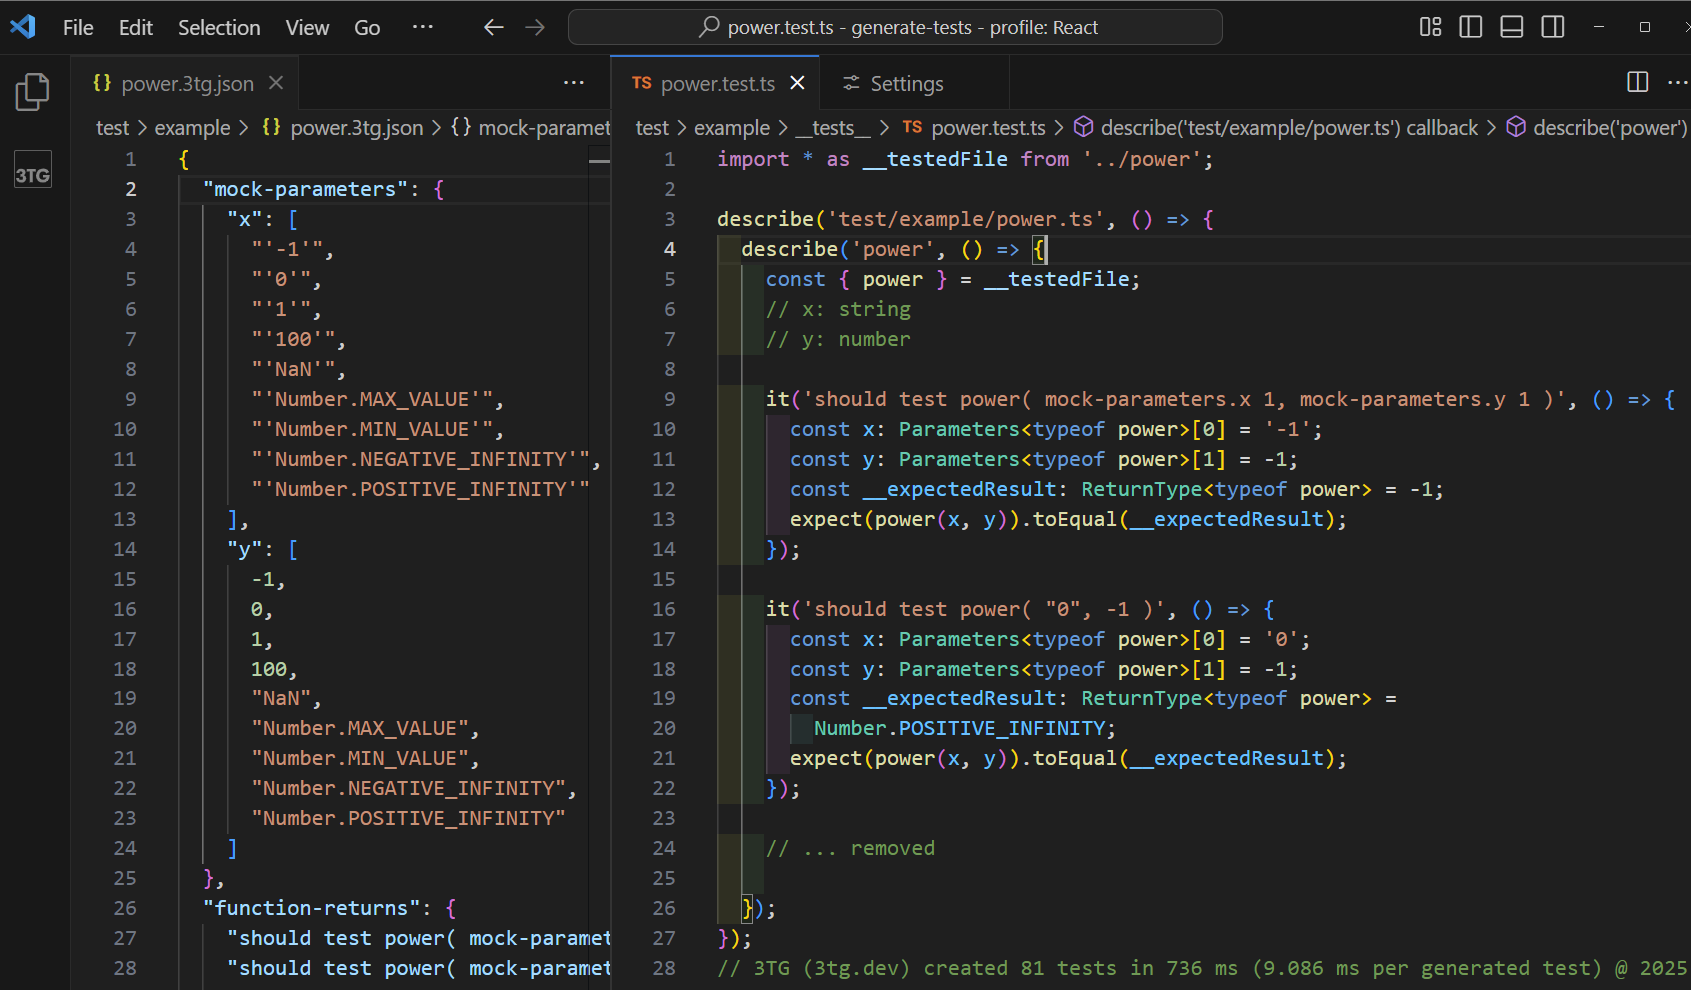Image resolution: width=1691 pixels, height=990 pixels.
Task: Close the power.3tg.json tab
Action: pos(275,83)
